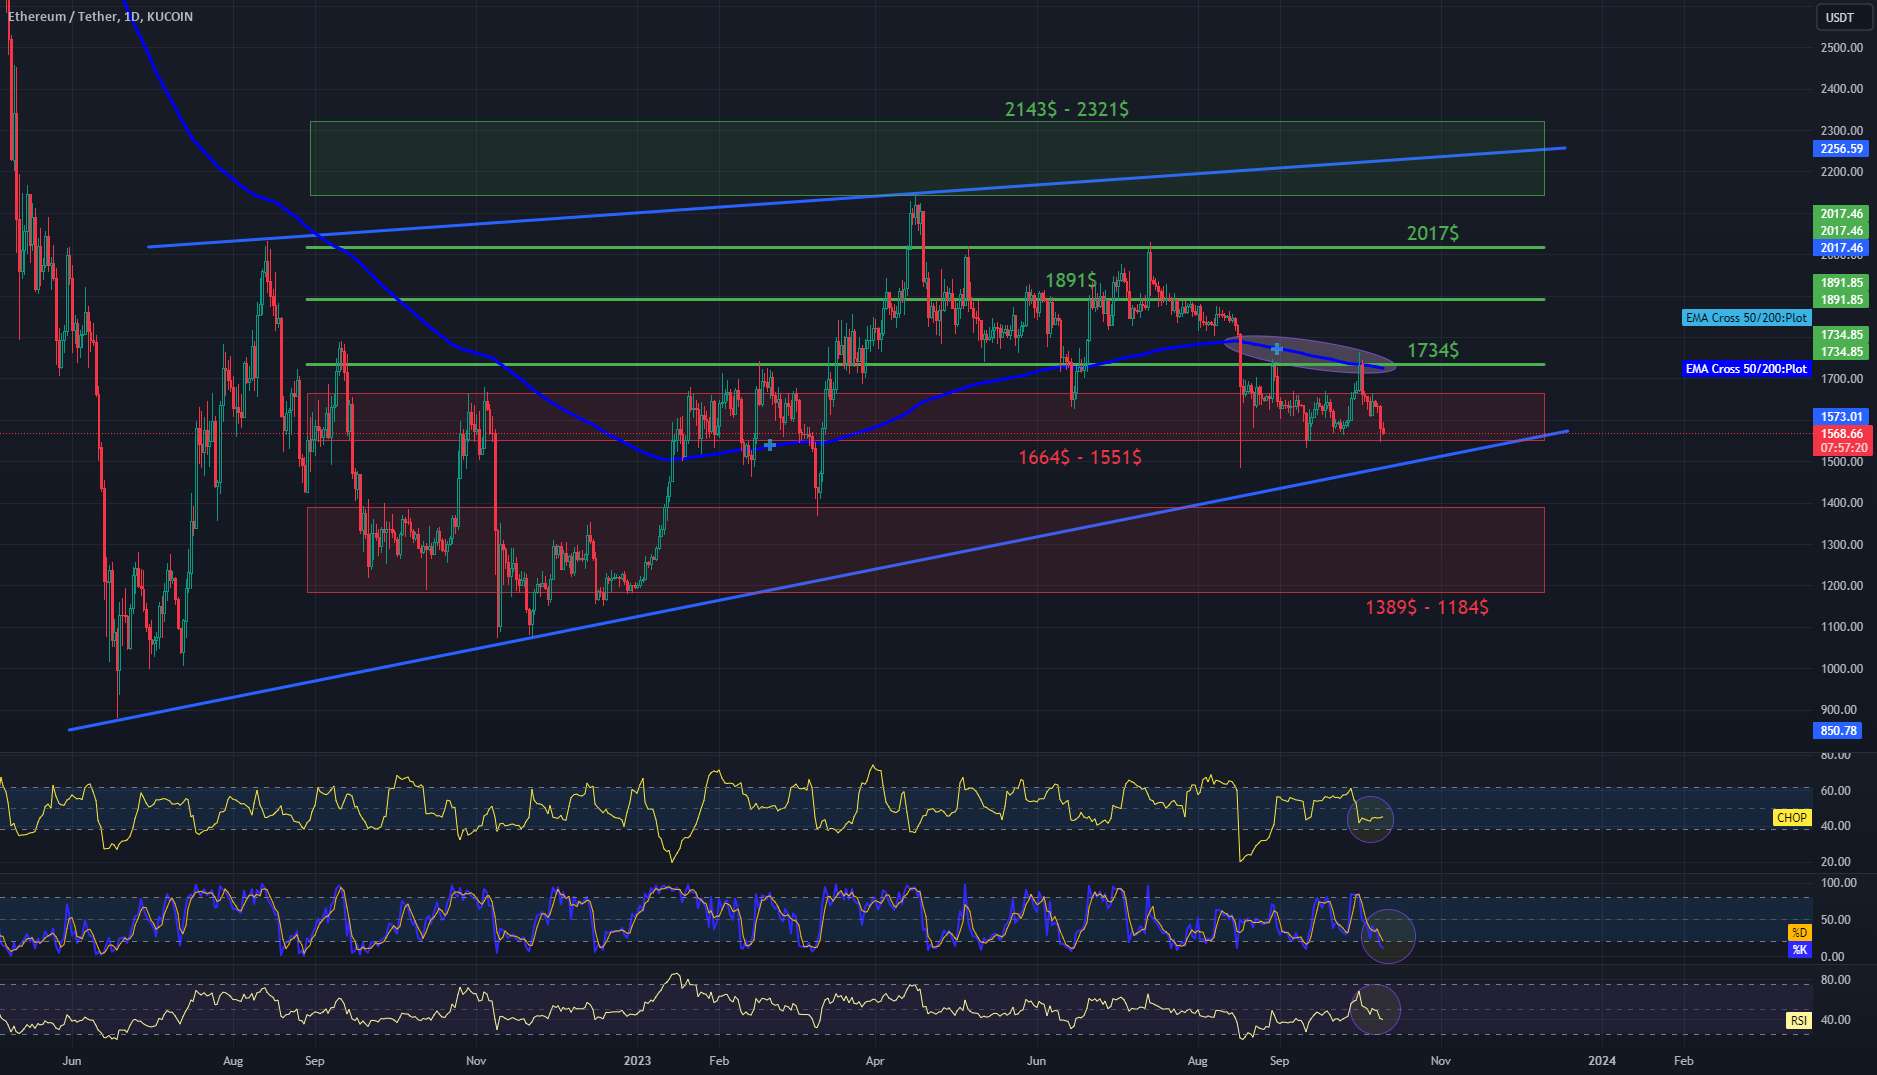
Task: Click the 1200.00 price axis value
Action: pyautogui.click(x=1842, y=586)
